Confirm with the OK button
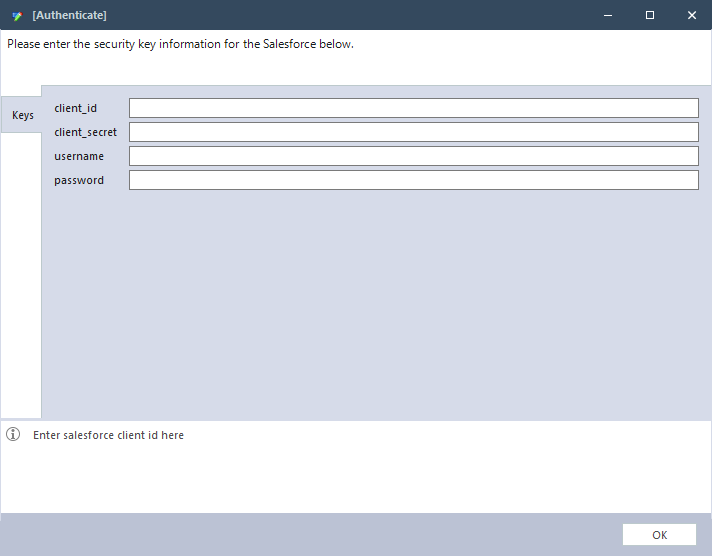Viewport: 712px width, 556px height. click(659, 535)
